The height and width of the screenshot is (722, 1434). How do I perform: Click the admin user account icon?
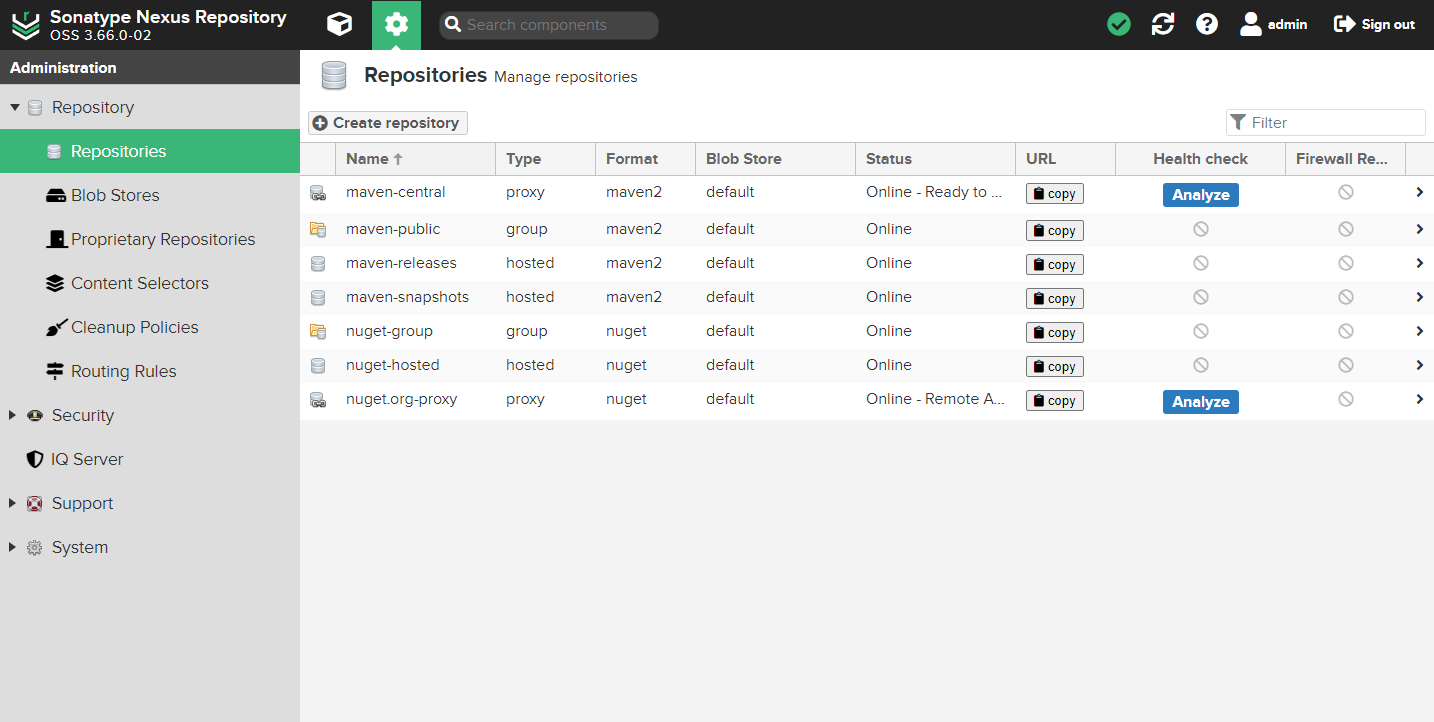pos(1251,25)
